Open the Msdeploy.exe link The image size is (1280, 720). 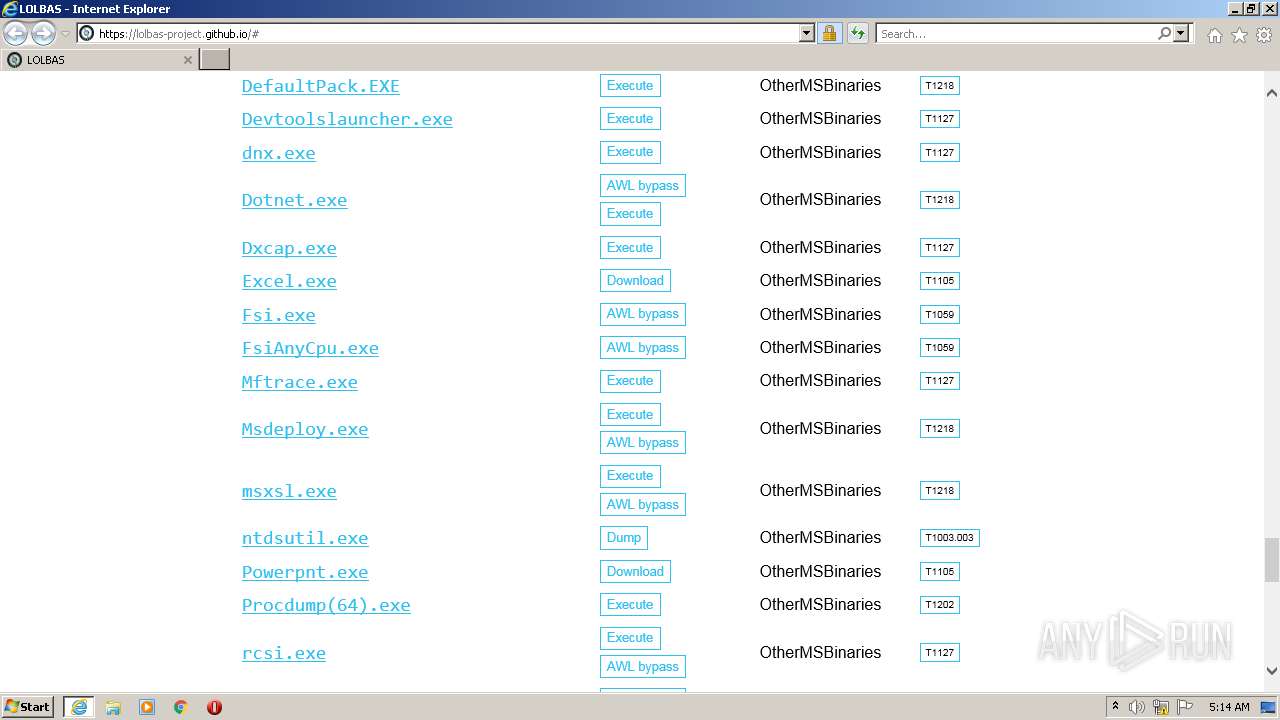coord(305,429)
